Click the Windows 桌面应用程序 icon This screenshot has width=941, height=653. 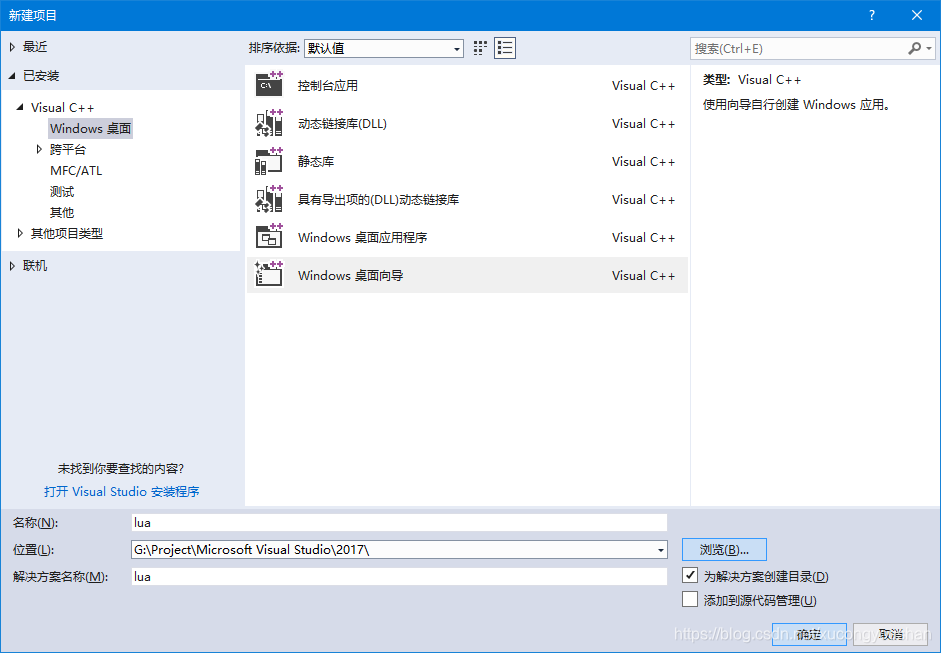269,237
